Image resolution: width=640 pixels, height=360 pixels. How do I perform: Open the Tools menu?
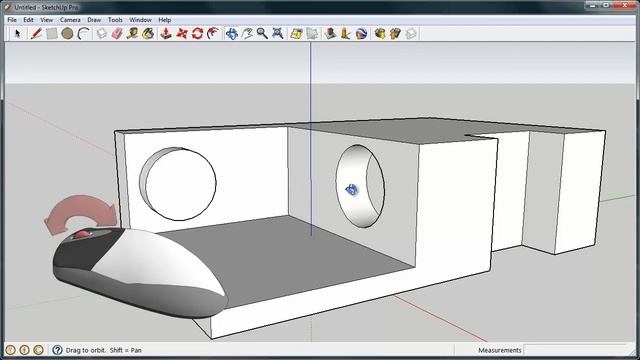(x=115, y=20)
